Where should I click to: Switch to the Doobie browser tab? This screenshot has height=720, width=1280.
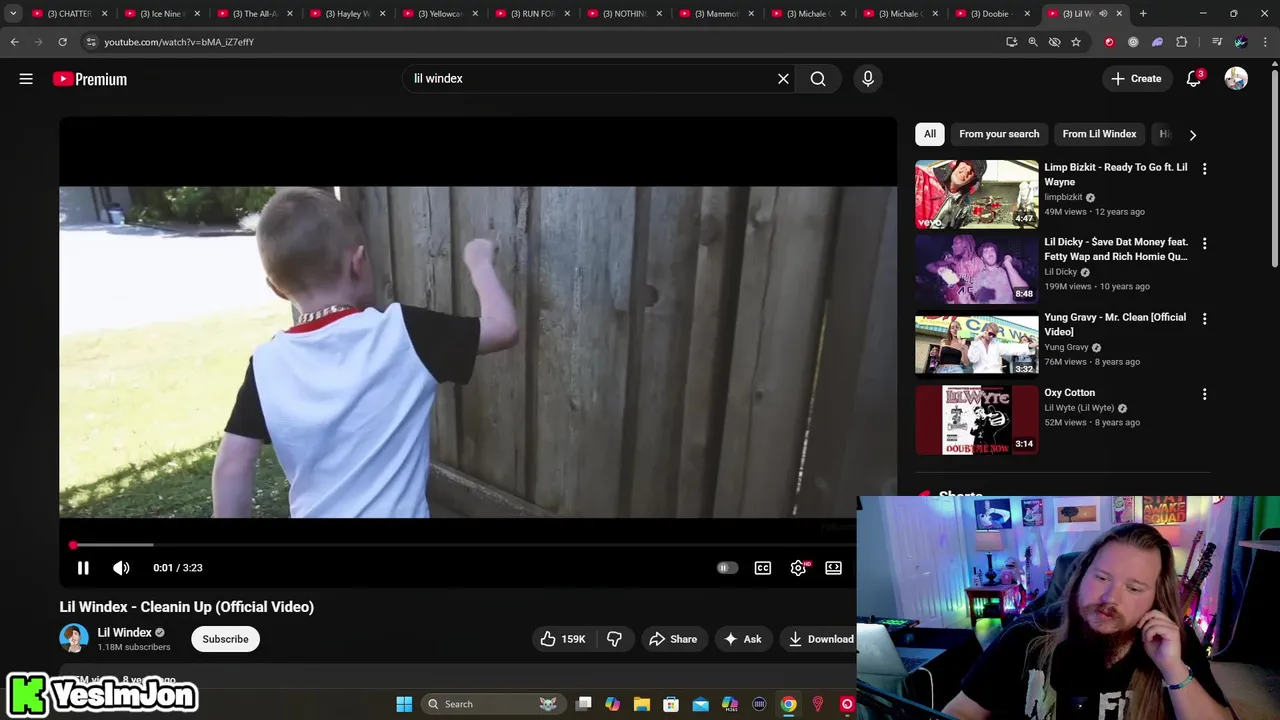992,14
